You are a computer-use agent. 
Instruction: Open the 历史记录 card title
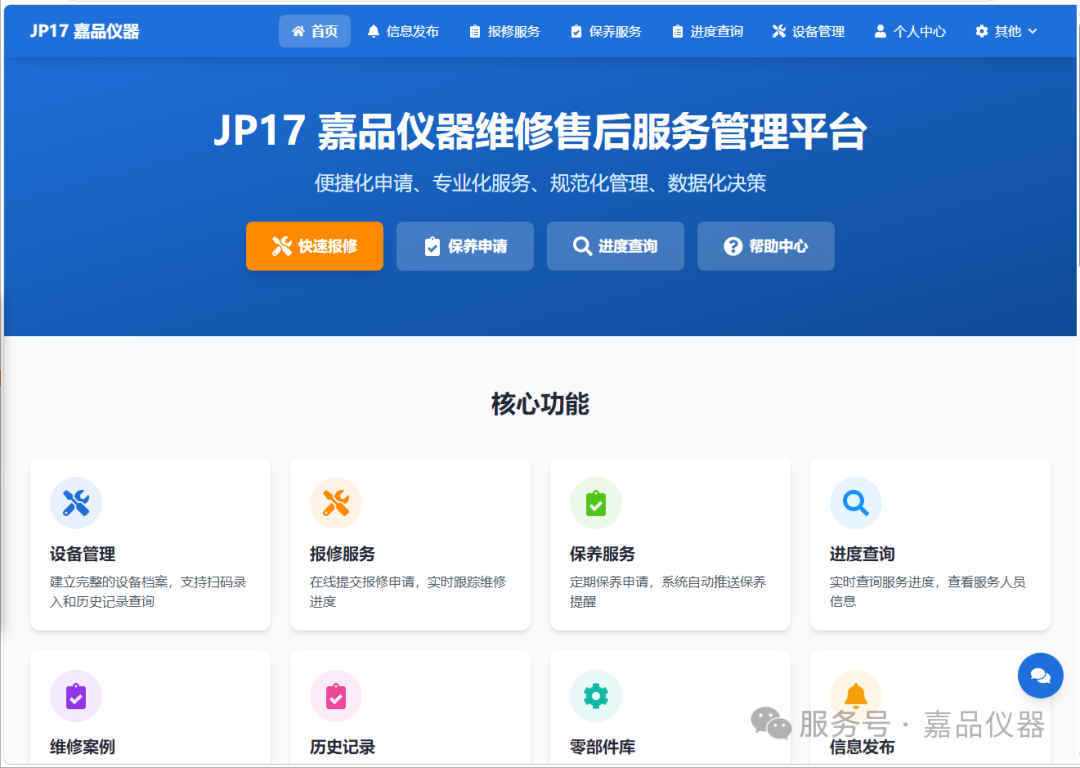tap(342, 747)
